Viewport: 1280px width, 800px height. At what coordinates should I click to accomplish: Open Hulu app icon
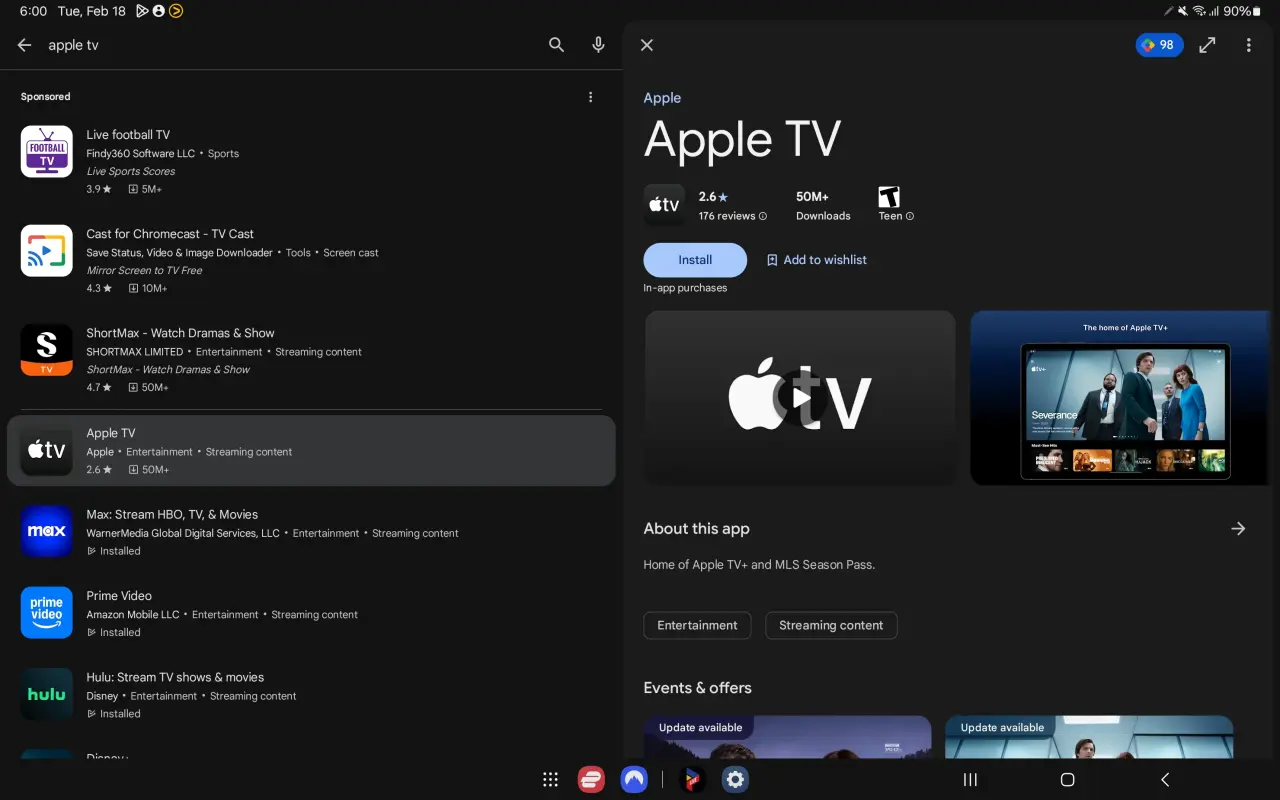coord(47,694)
